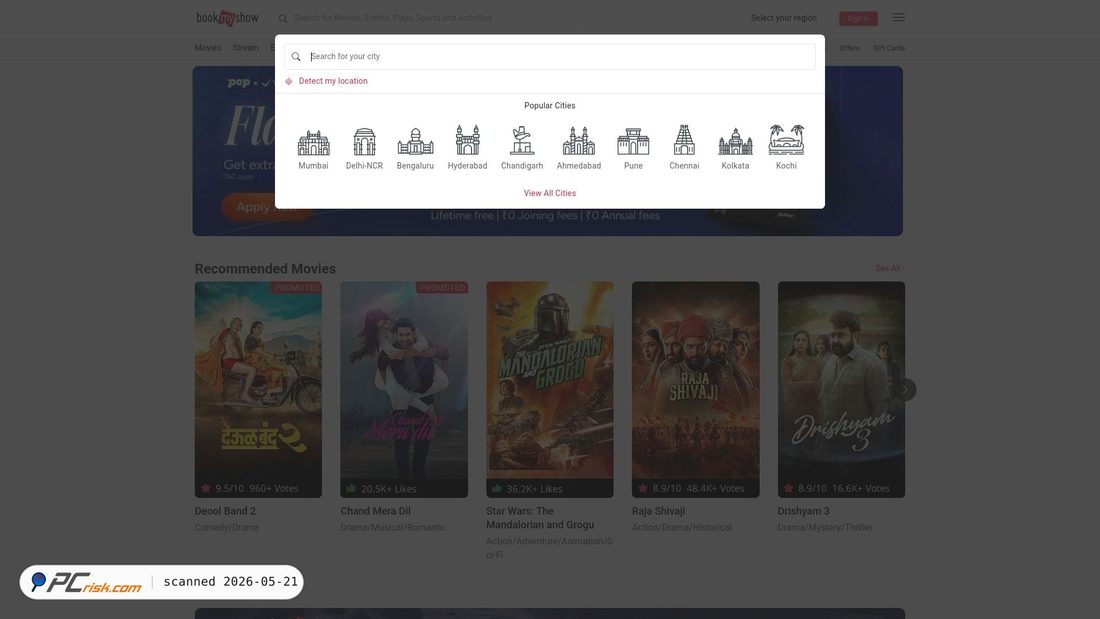Select the Hyderabad city icon

click(467, 140)
